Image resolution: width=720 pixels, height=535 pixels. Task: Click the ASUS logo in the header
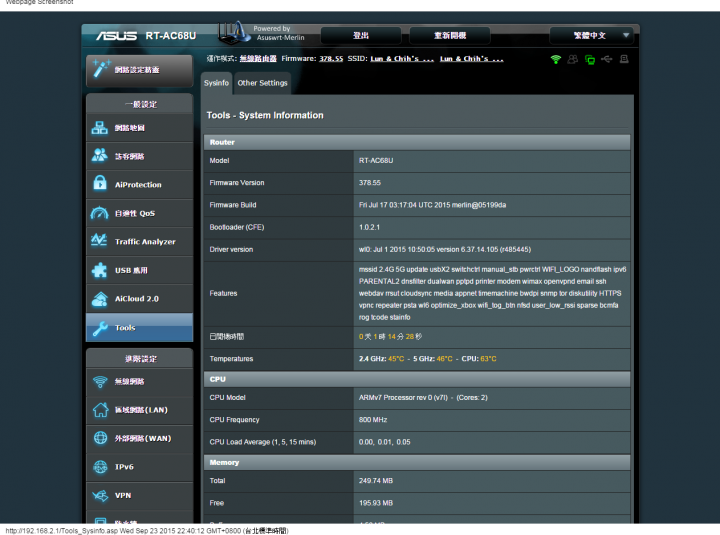[x=117, y=36]
